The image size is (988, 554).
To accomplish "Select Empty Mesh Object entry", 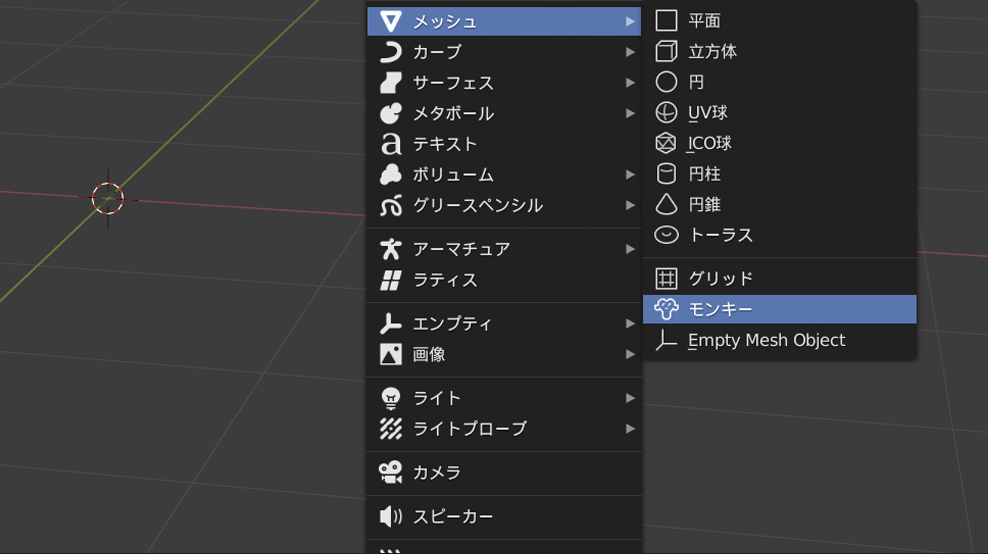I will click(766, 340).
